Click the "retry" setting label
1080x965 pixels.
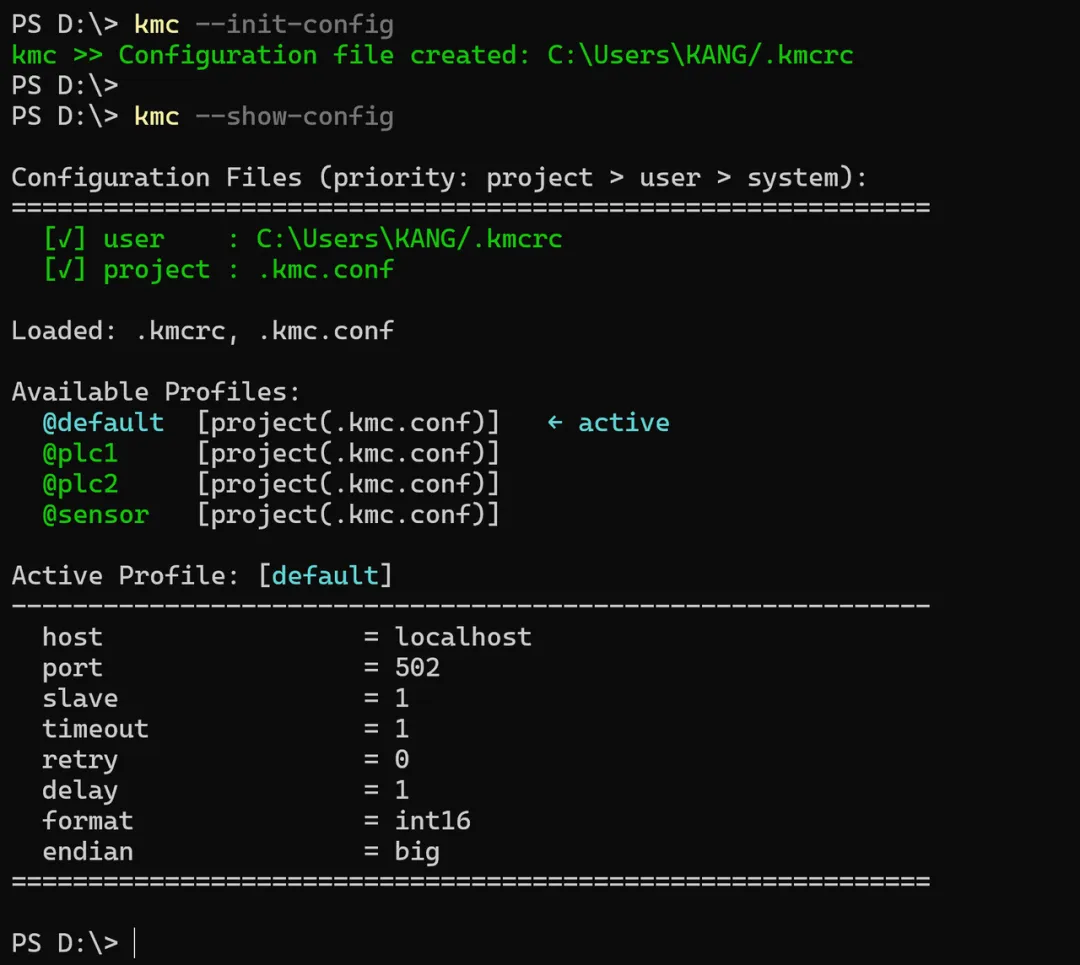(x=80, y=760)
